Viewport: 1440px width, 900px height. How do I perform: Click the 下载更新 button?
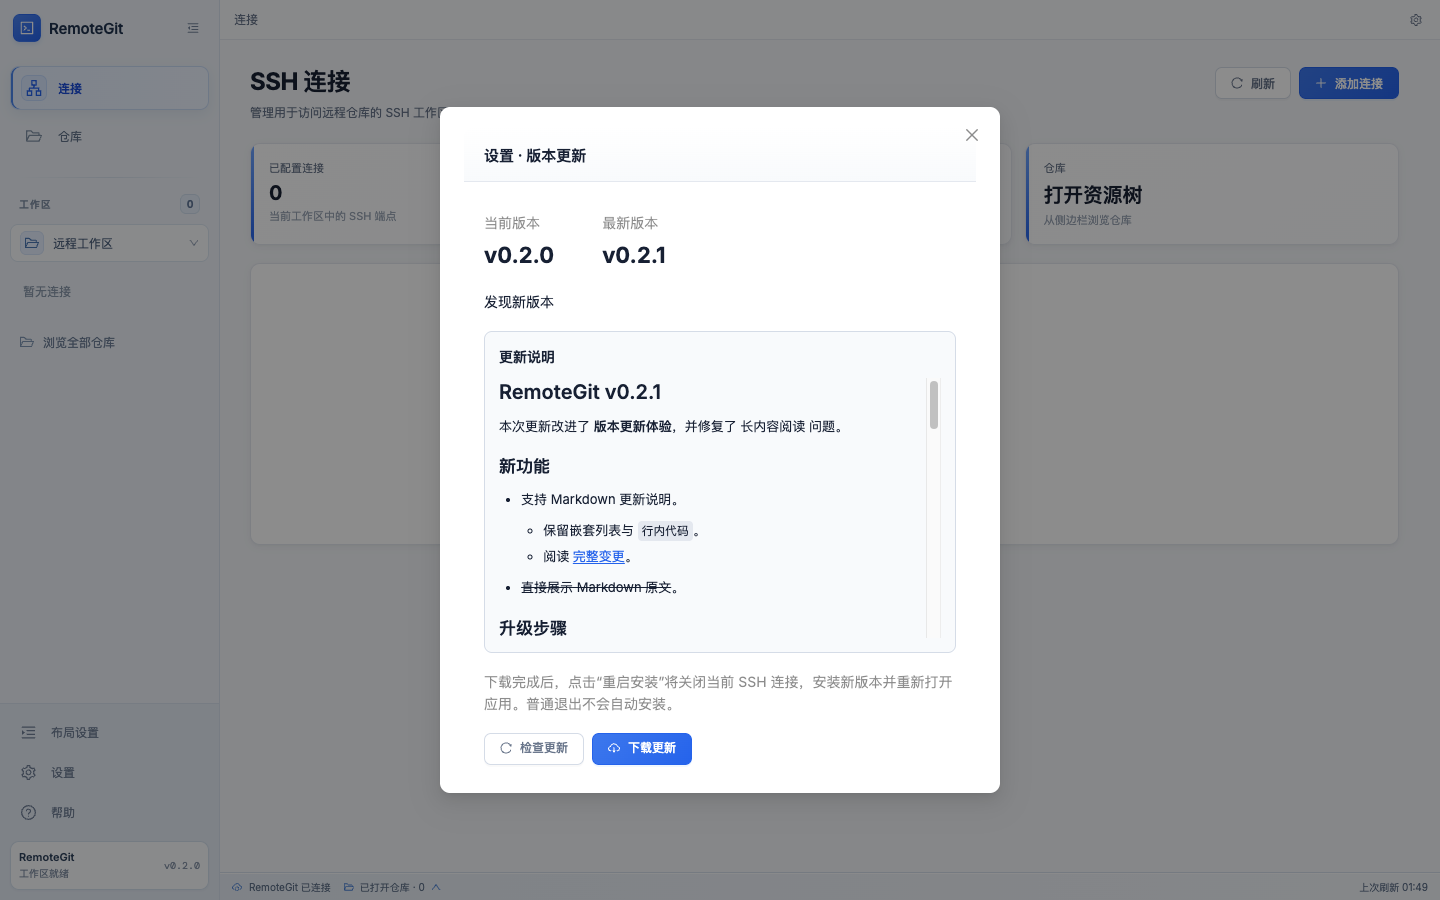642,748
